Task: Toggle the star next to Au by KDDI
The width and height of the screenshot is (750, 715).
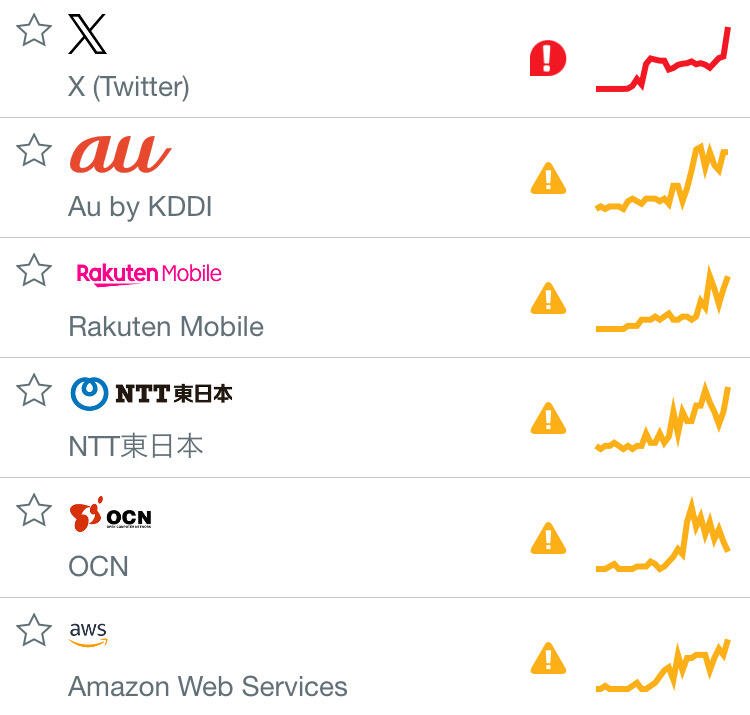Action: pyautogui.click(x=34, y=150)
